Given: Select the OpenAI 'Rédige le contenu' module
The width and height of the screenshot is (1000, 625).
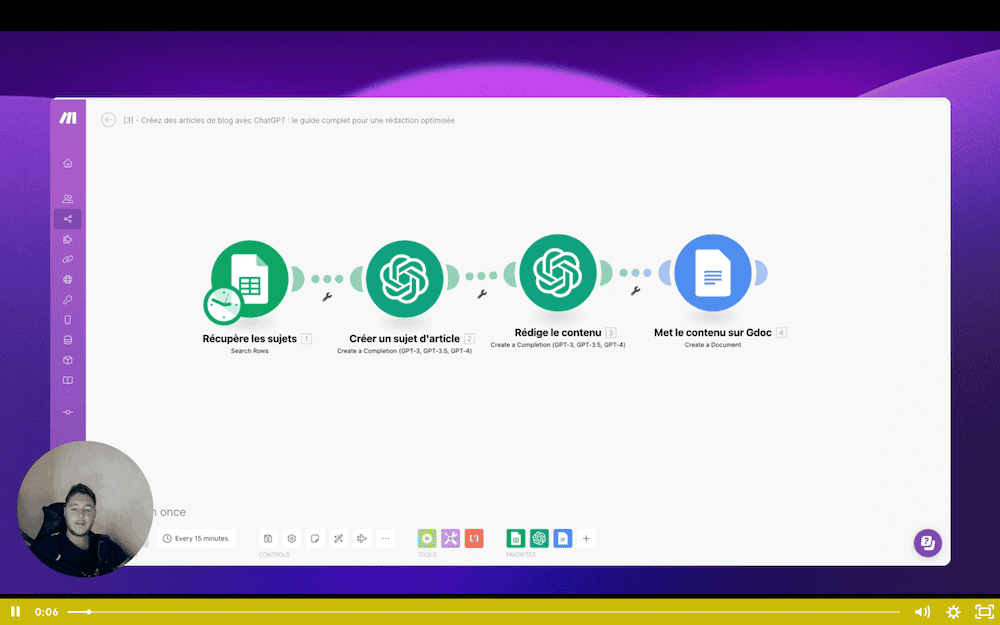Looking at the screenshot, I should pyautogui.click(x=558, y=272).
